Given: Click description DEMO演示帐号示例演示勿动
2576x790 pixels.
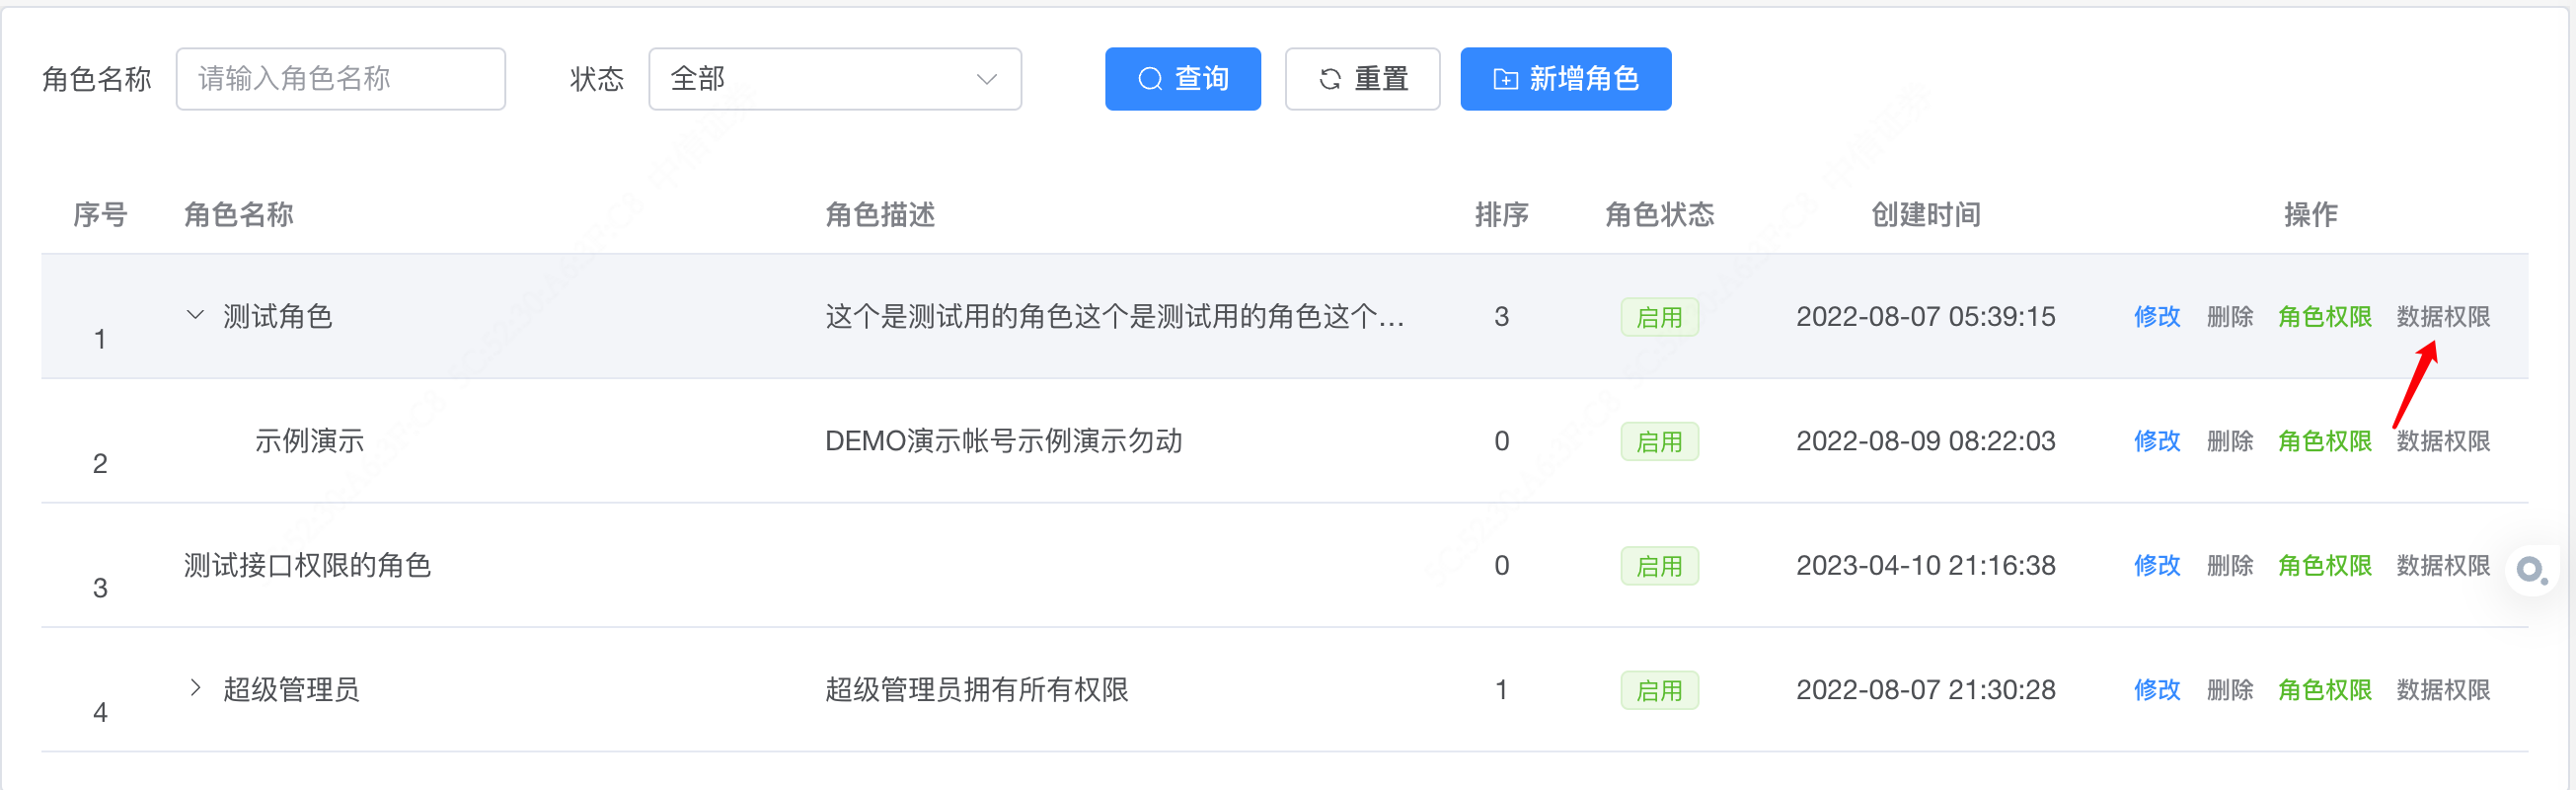Looking at the screenshot, I should [x=1003, y=441].
